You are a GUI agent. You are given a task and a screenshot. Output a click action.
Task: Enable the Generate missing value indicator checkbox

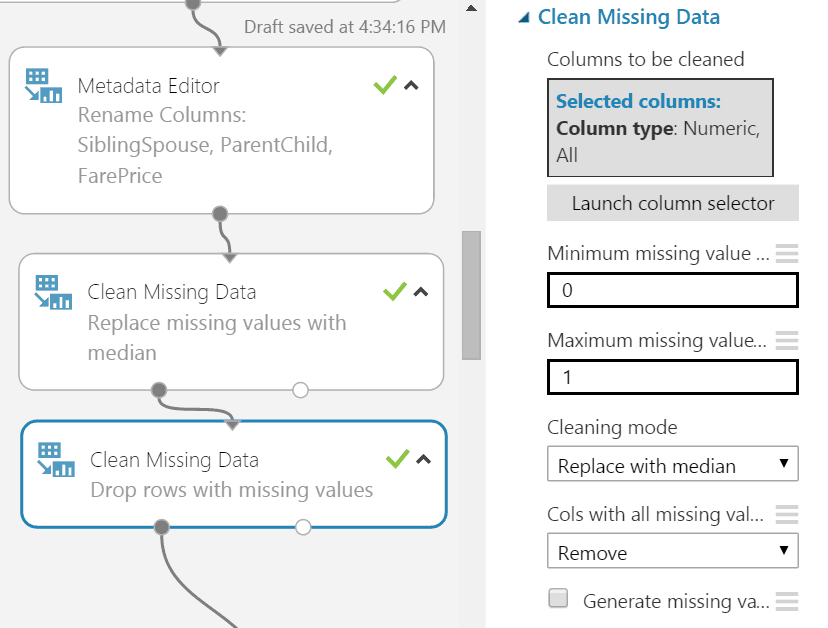click(x=559, y=599)
